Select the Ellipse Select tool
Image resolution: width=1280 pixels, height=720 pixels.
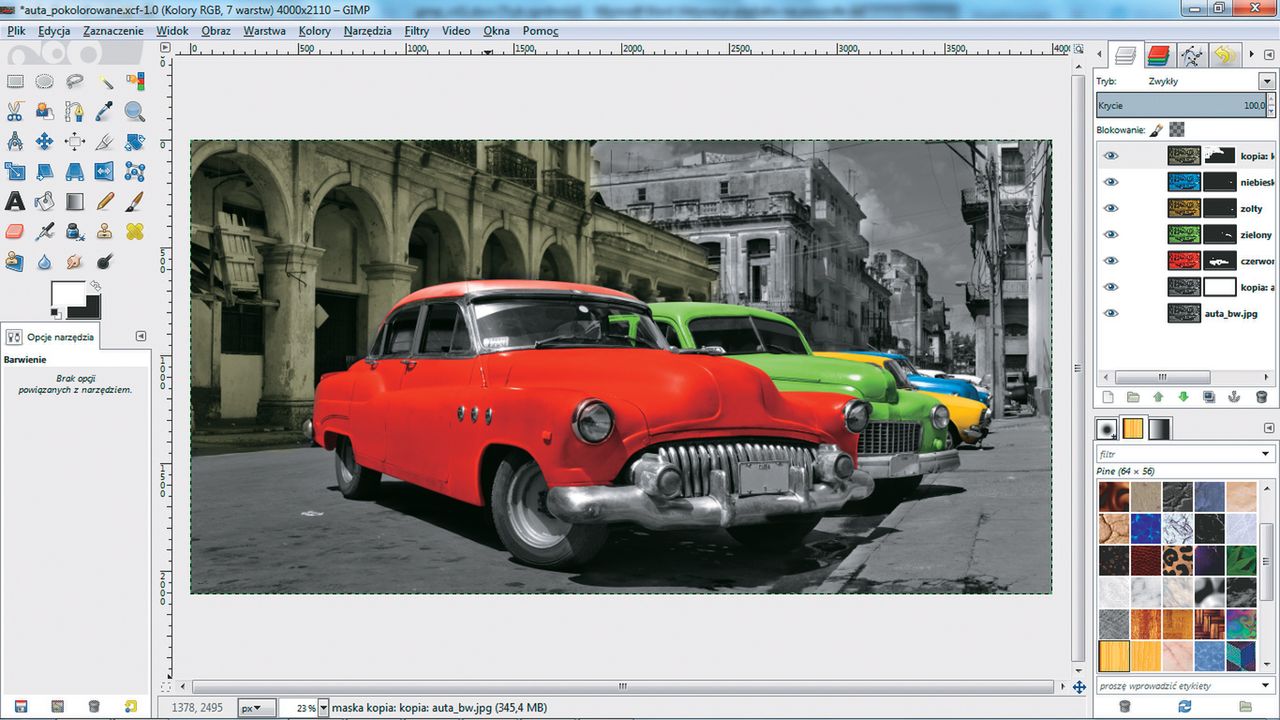coord(45,81)
